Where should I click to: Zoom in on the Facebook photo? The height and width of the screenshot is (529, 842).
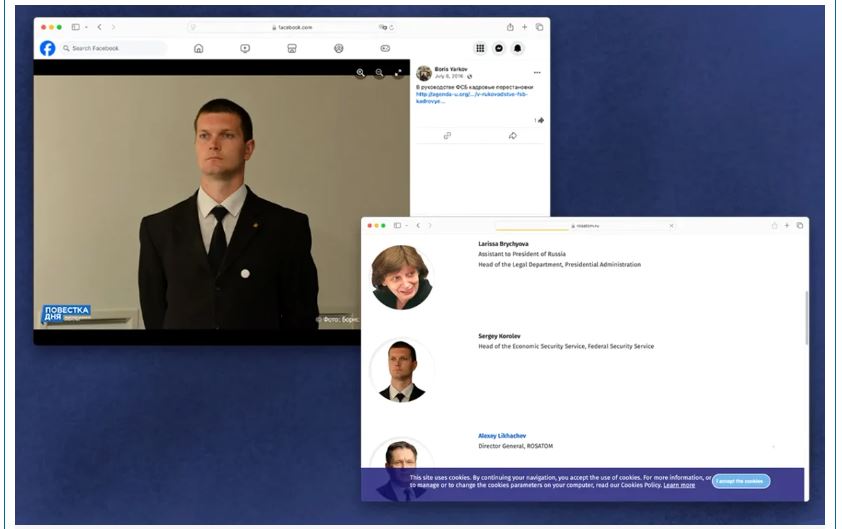(360, 73)
